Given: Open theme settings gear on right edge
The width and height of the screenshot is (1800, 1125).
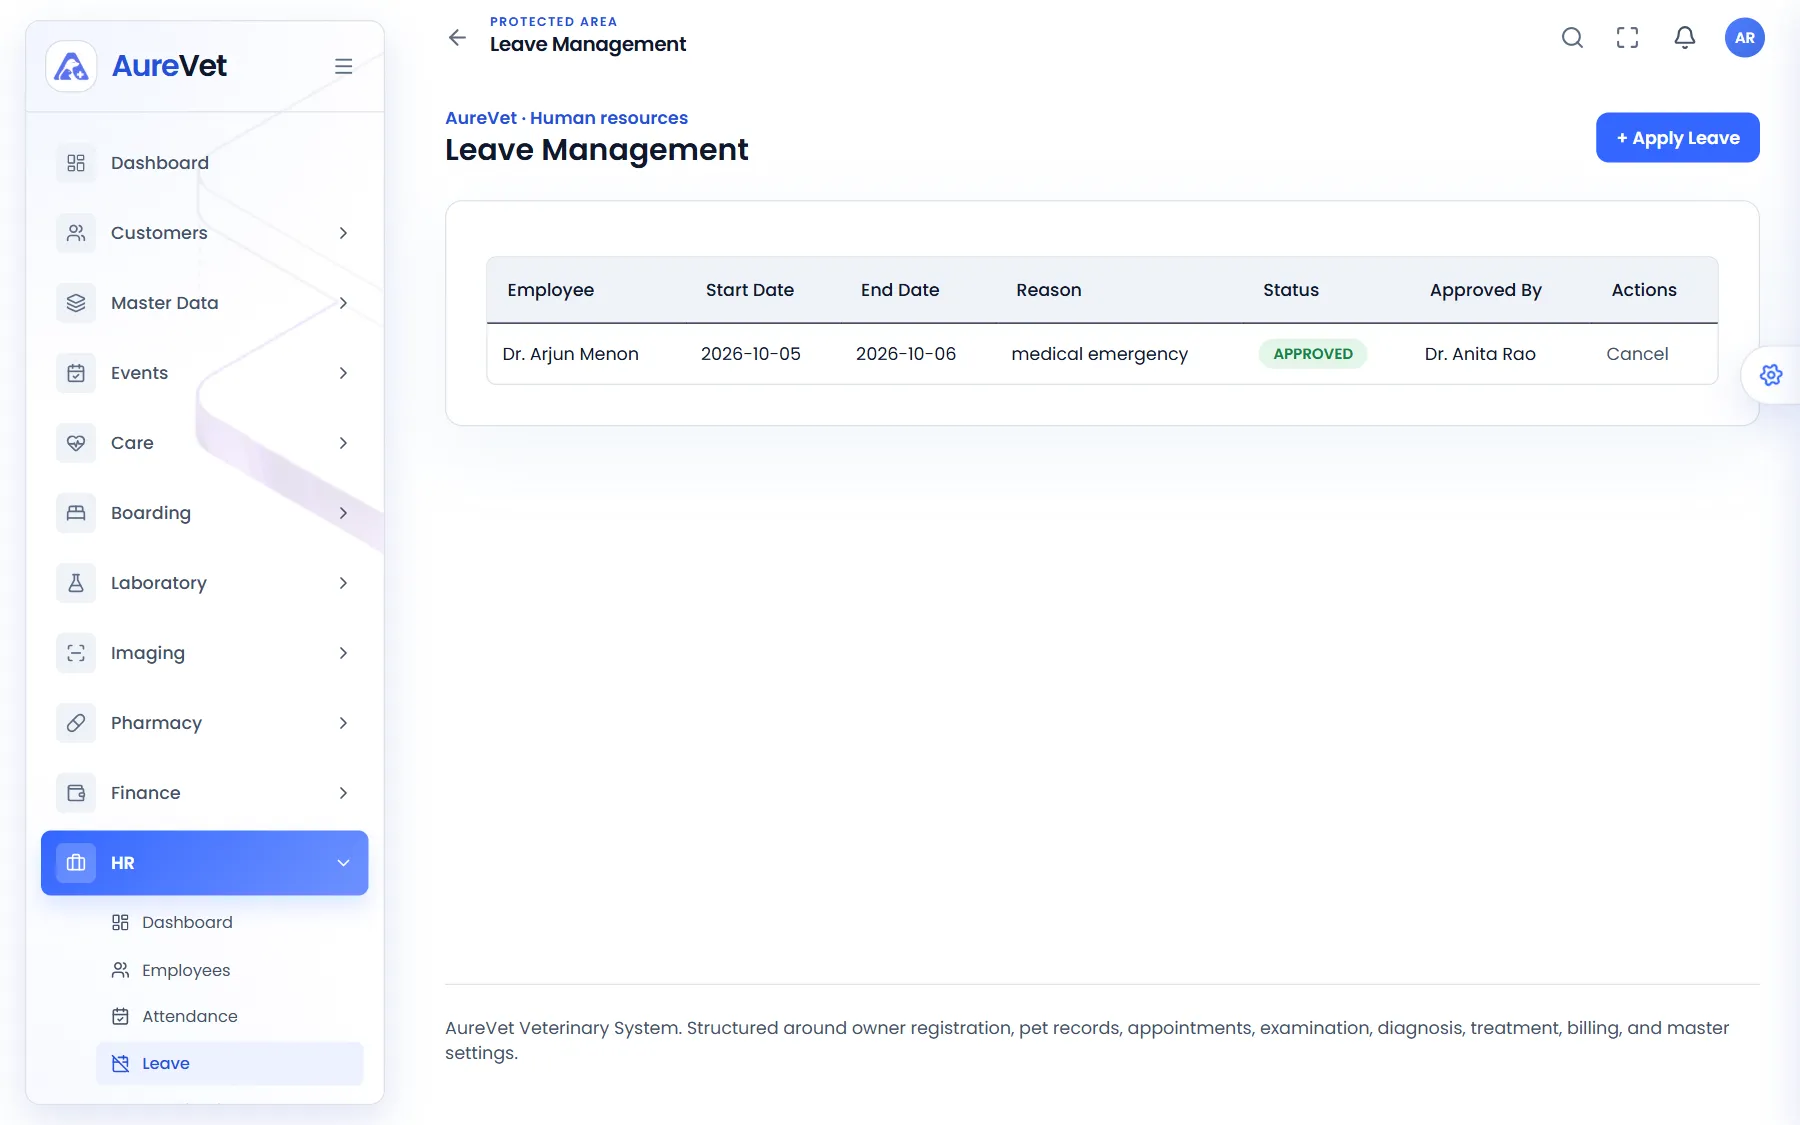Looking at the screenshot, I should pyautogui.click(x=1771, y=375).
